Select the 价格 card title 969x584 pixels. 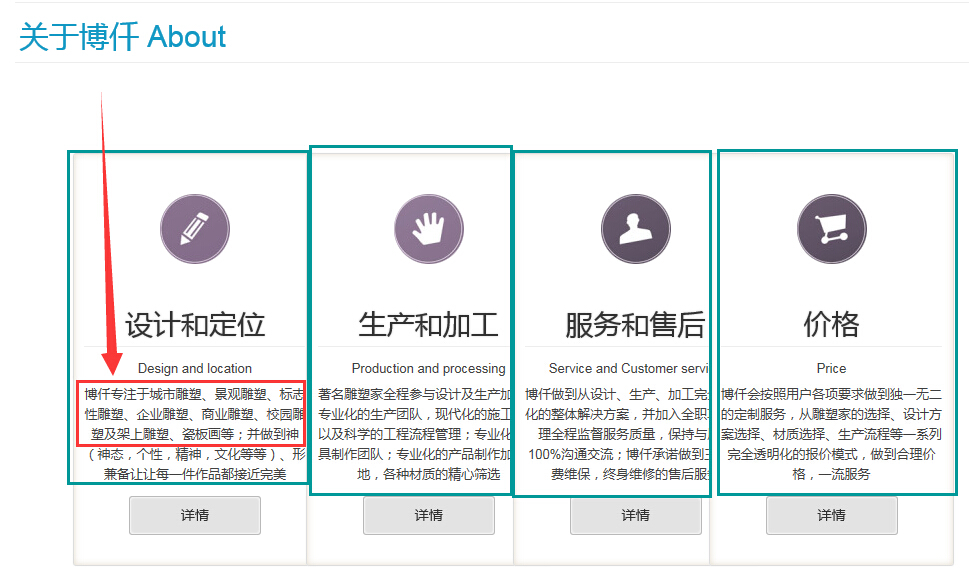pos(831,325)
